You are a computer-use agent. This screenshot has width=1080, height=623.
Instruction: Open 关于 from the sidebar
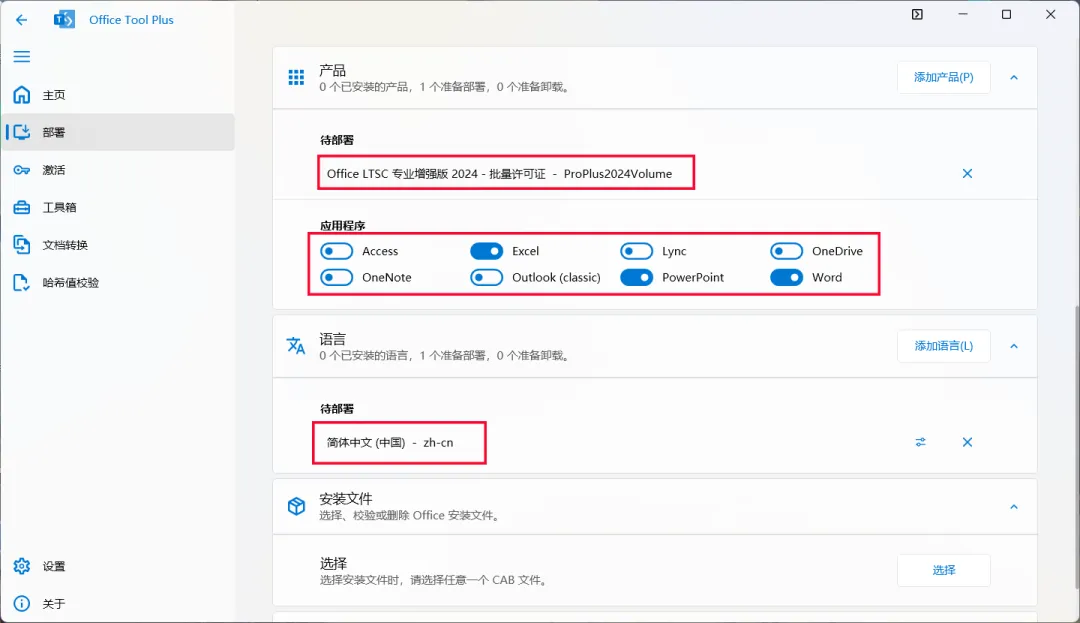pos(118,604)
